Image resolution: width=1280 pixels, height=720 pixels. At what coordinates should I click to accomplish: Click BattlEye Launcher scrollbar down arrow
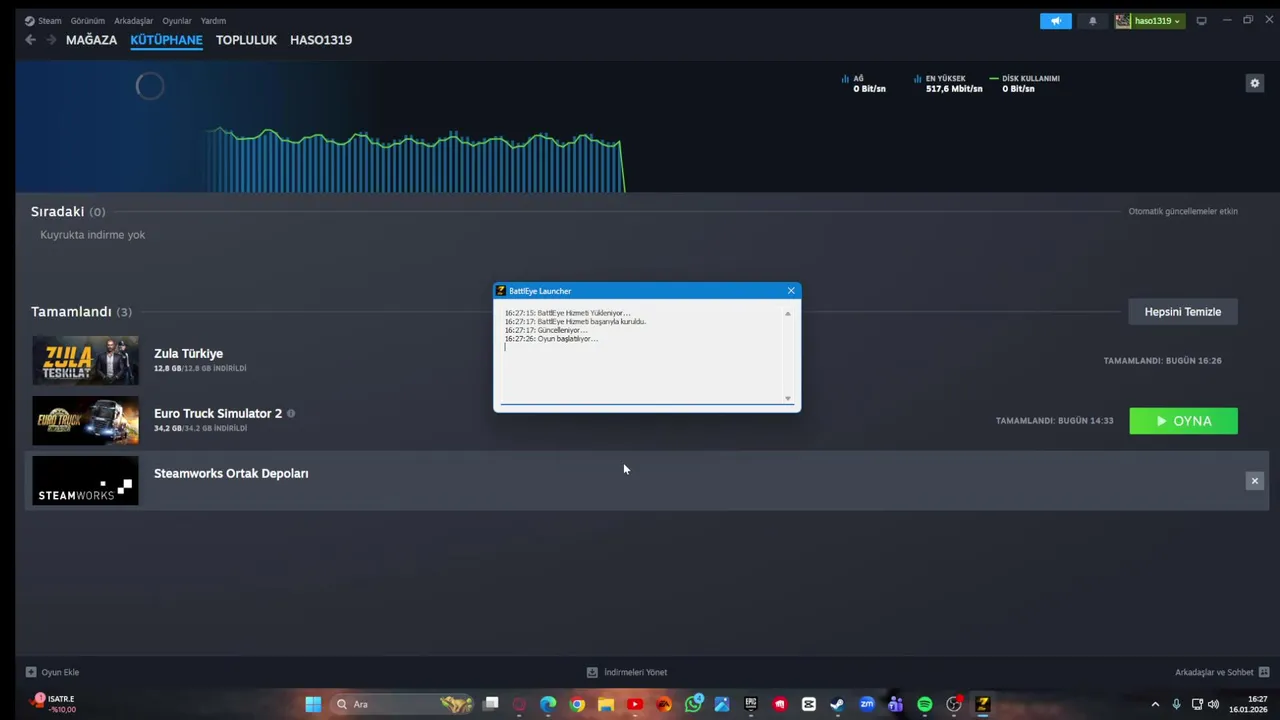coord(787,398)
